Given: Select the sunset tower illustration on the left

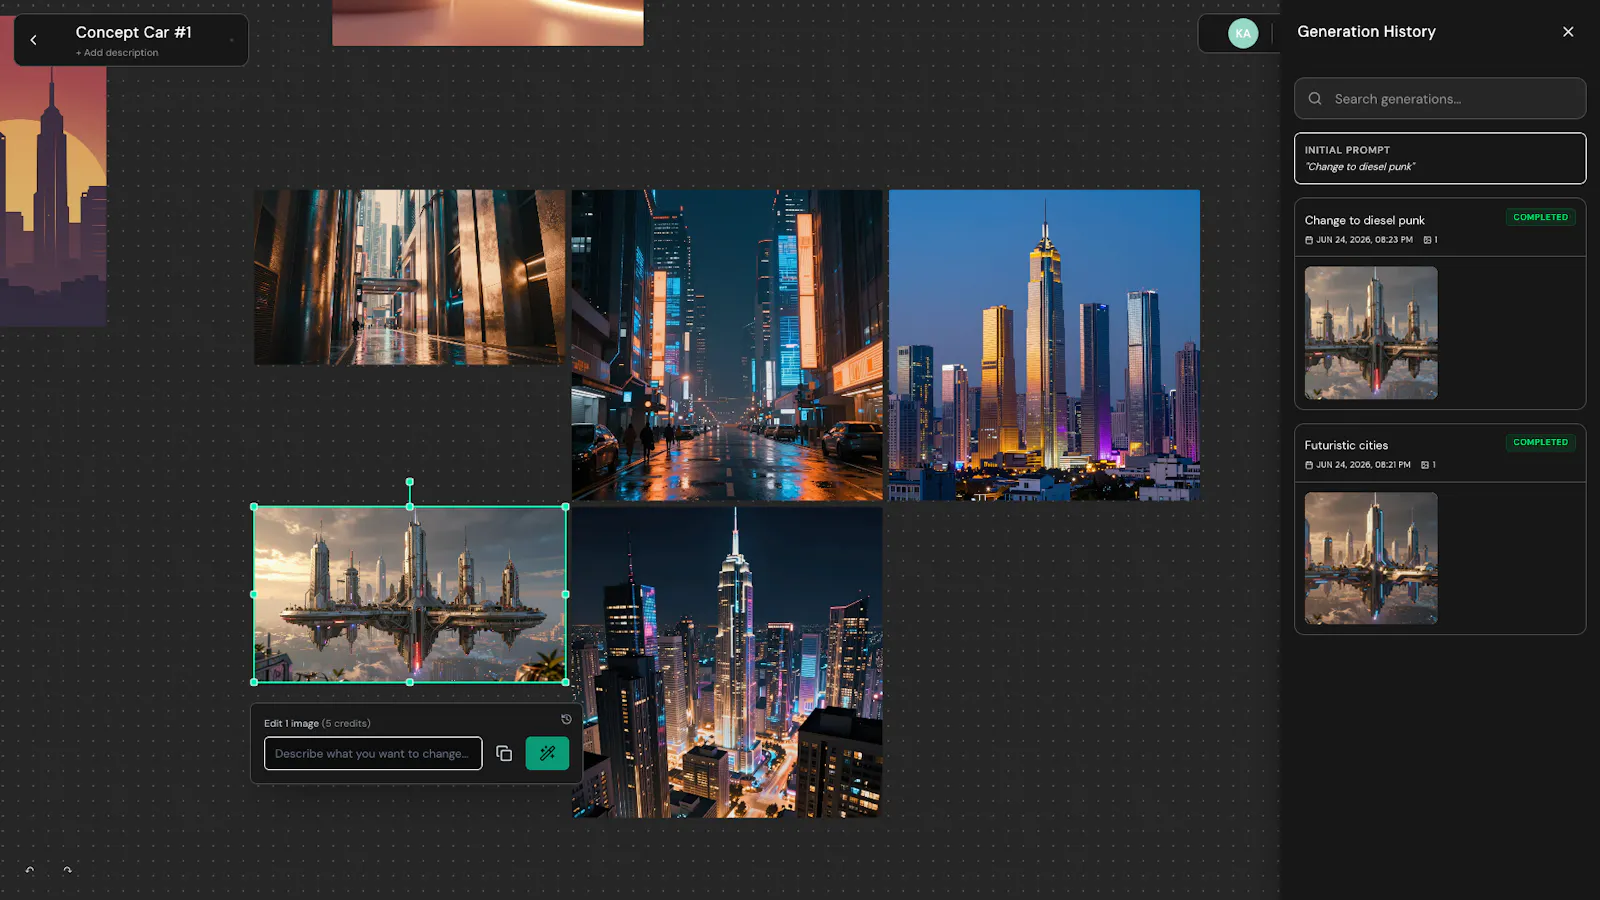Looking at the screenshot, I should point(53,196).
